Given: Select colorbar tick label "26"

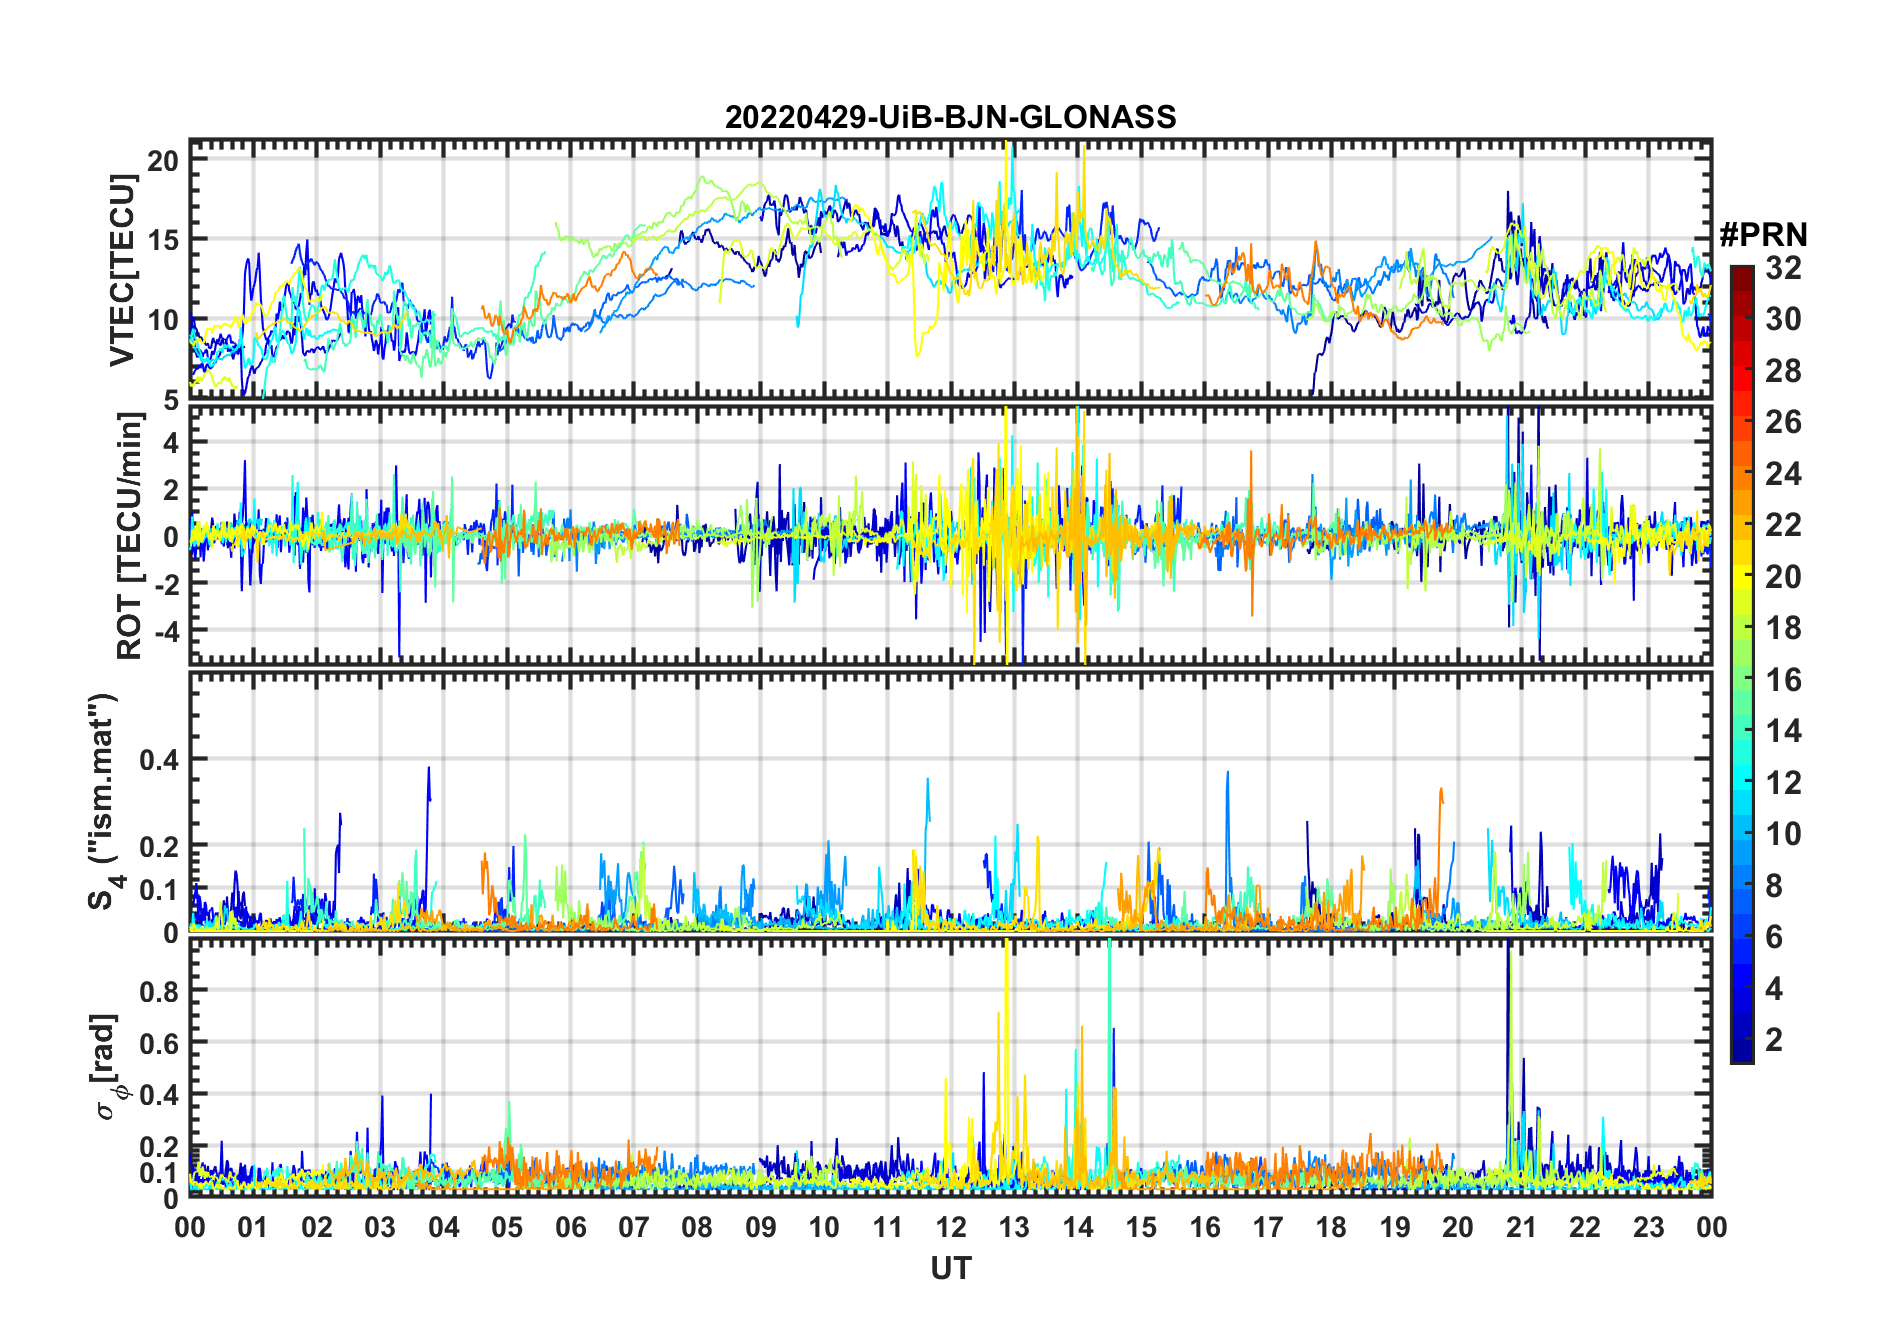Looking at the screenshot, I should (1783, 422).
